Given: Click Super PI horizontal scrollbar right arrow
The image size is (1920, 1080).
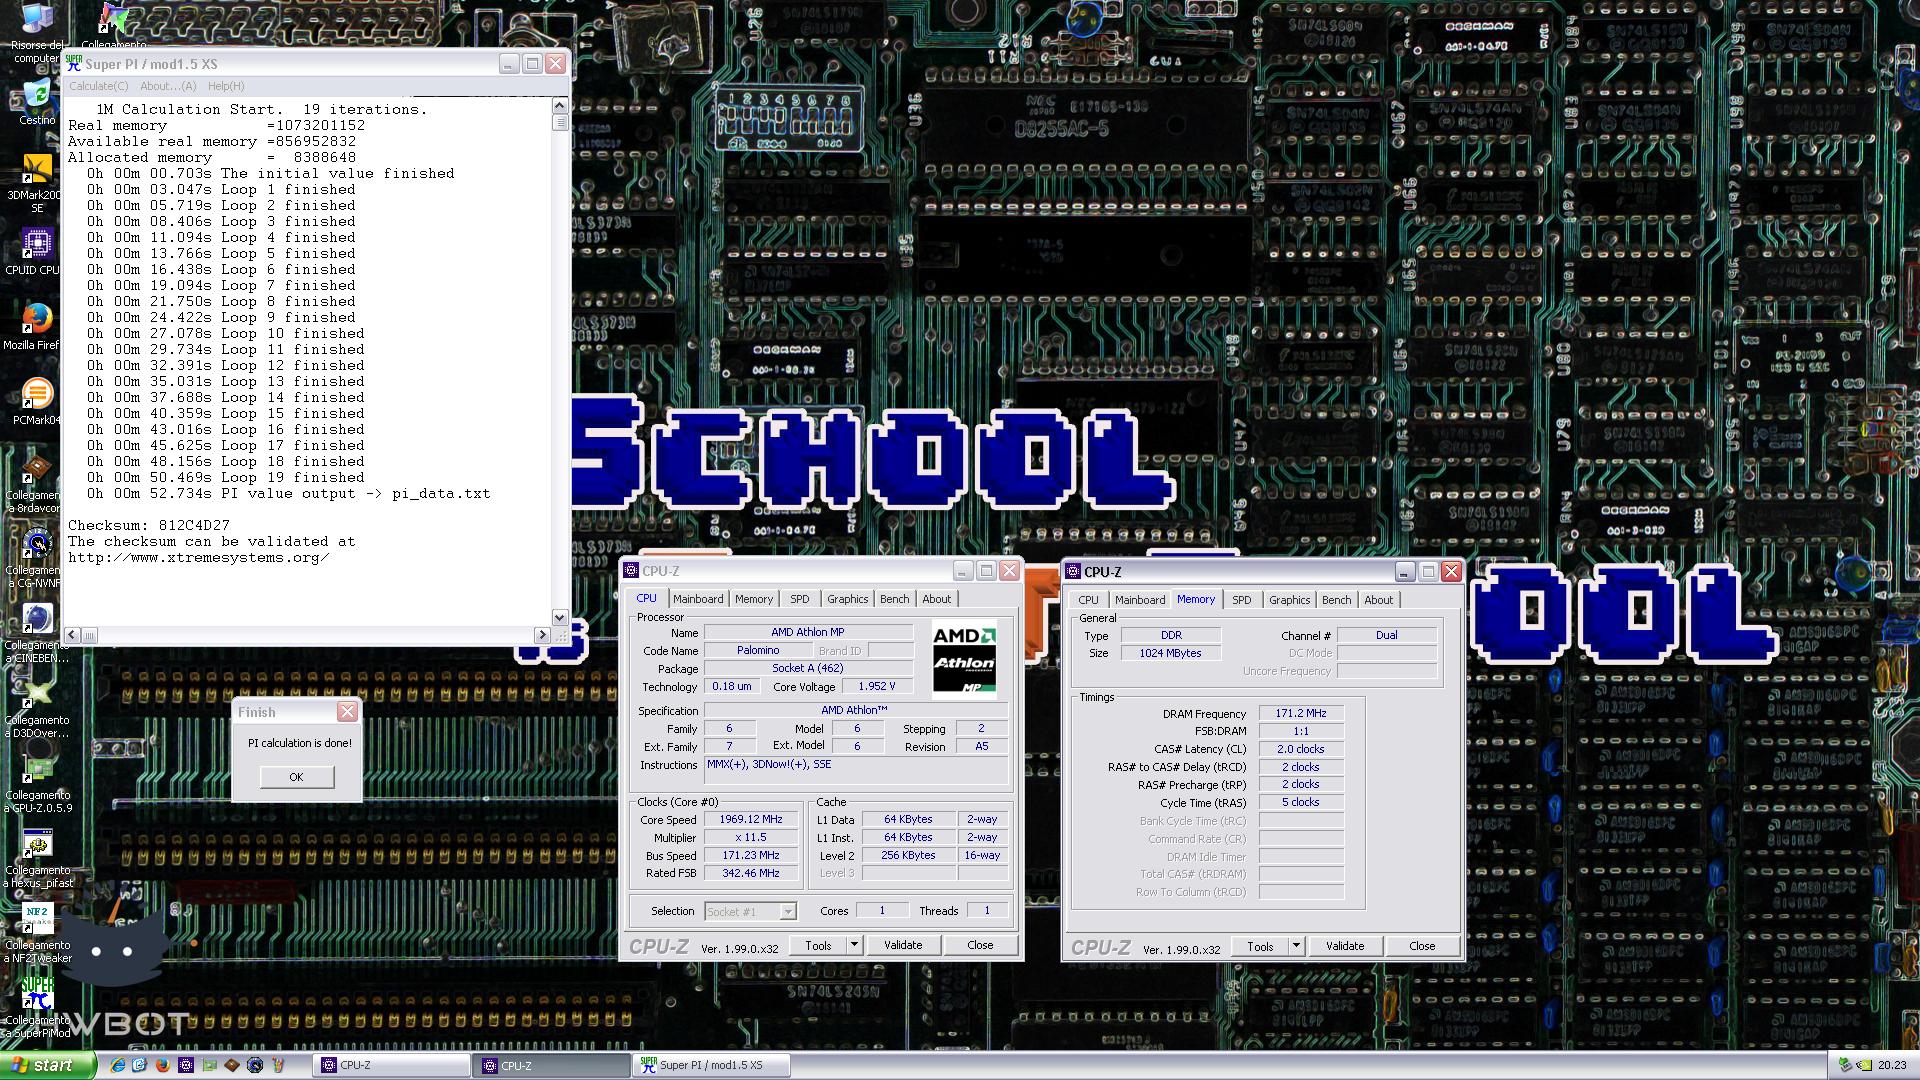Looking at the screenshot, I should coord(542,635).
